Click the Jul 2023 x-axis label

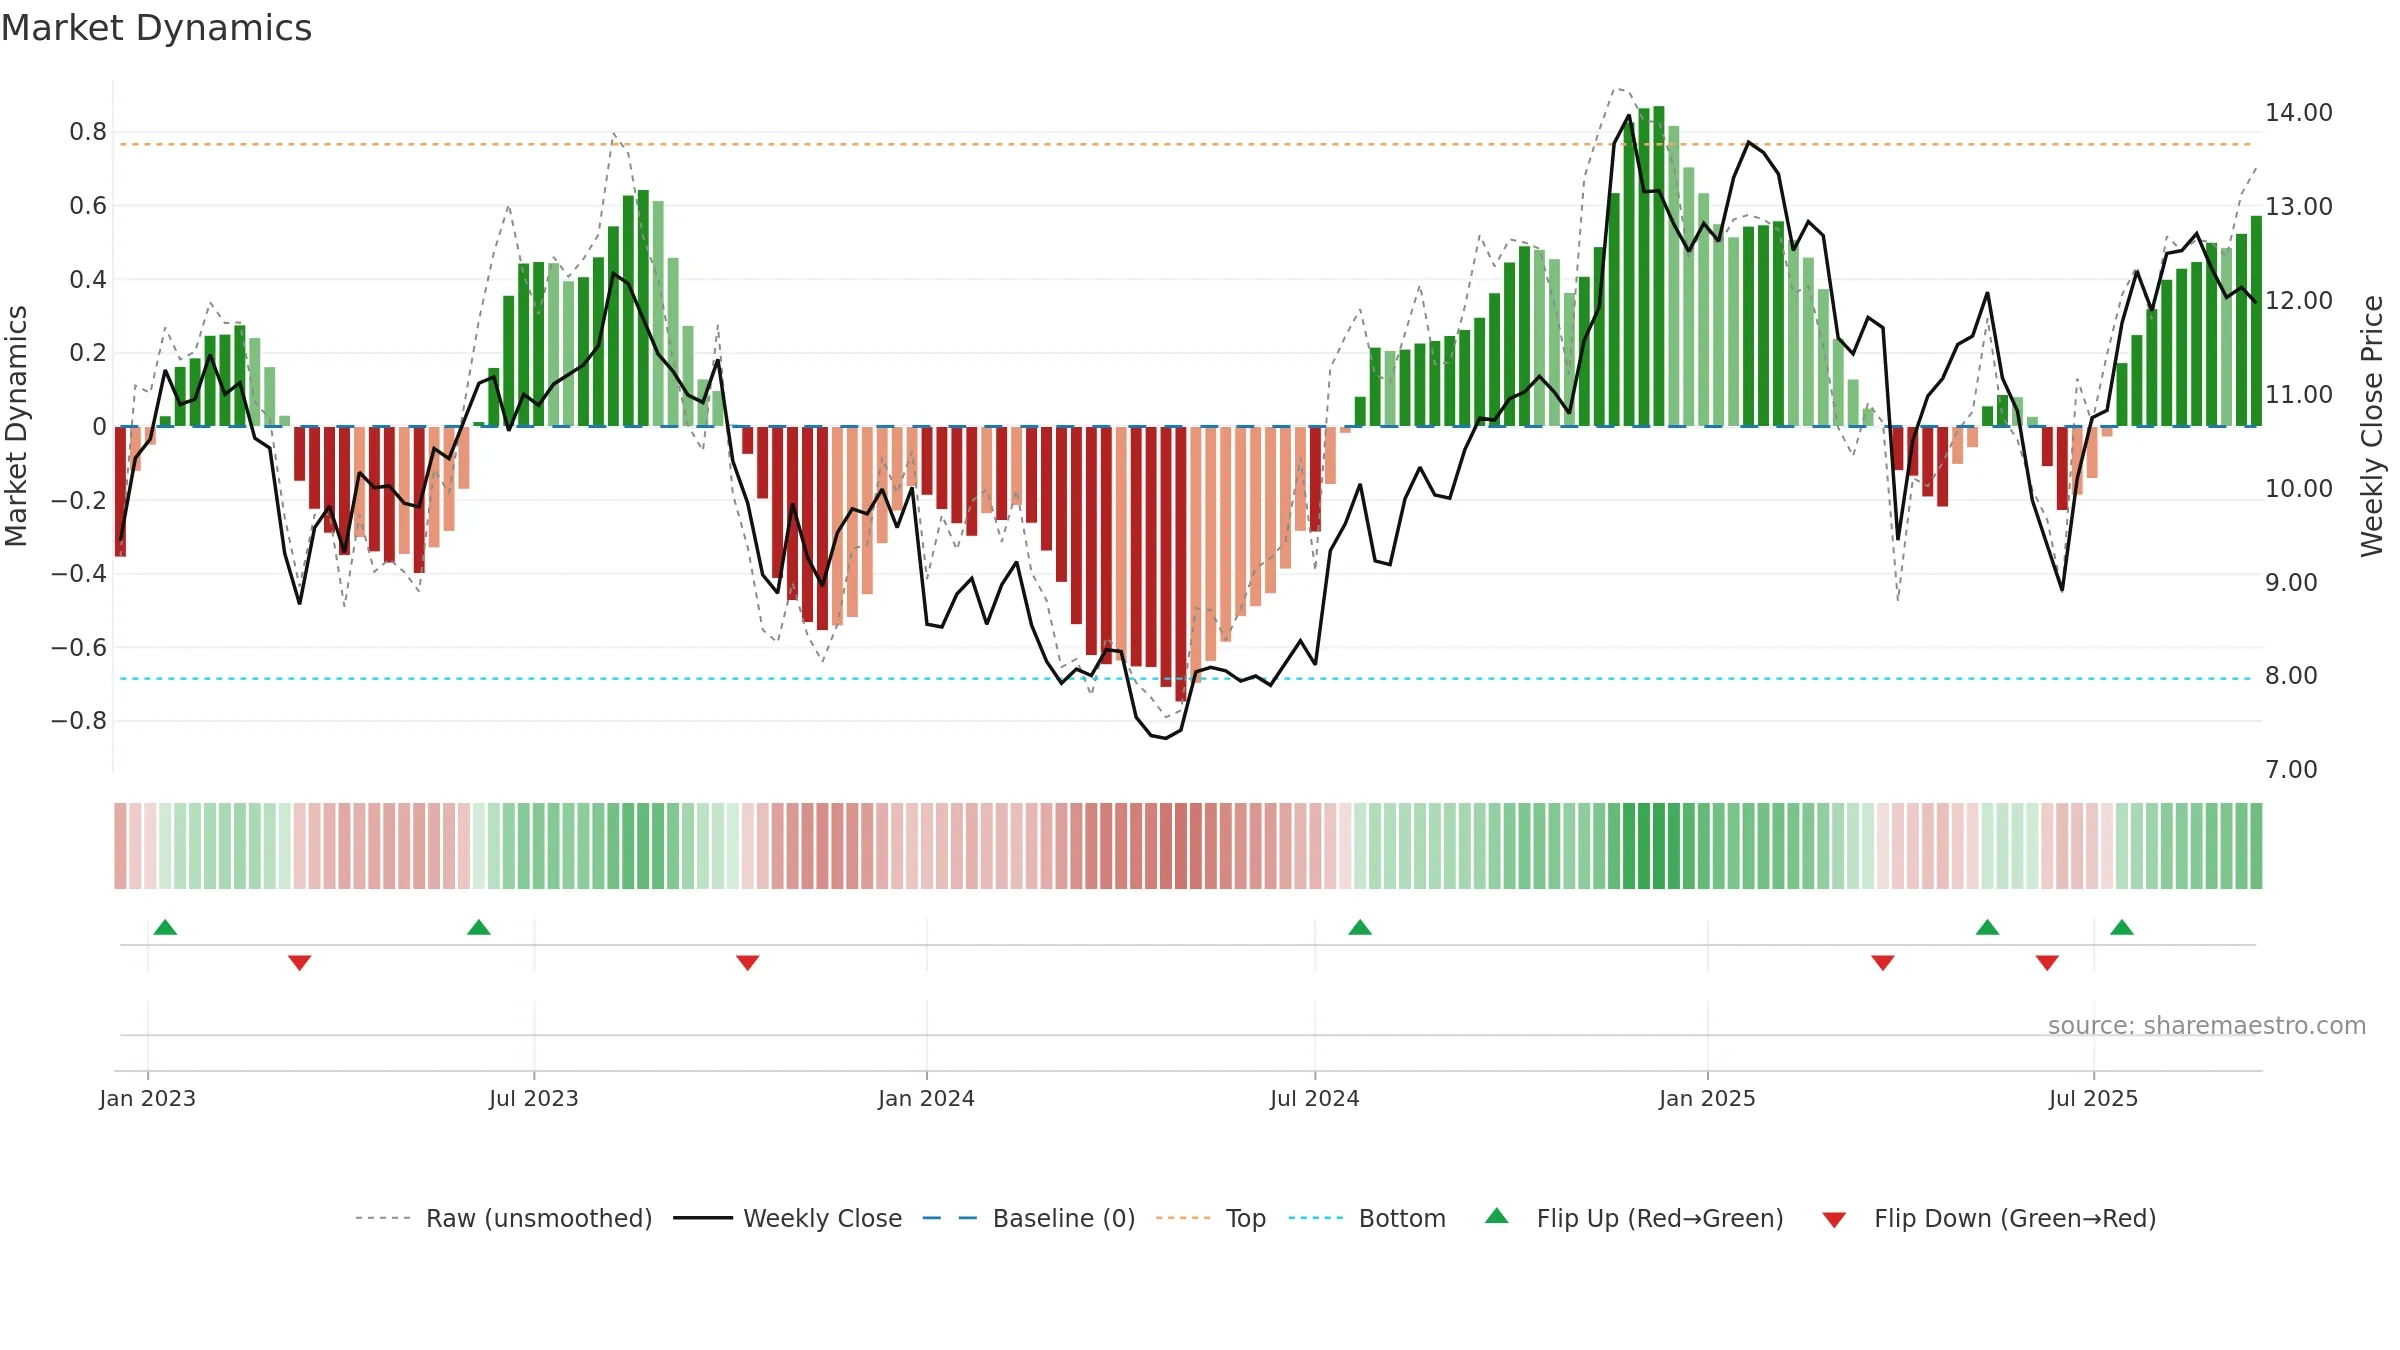[534, 1098]
